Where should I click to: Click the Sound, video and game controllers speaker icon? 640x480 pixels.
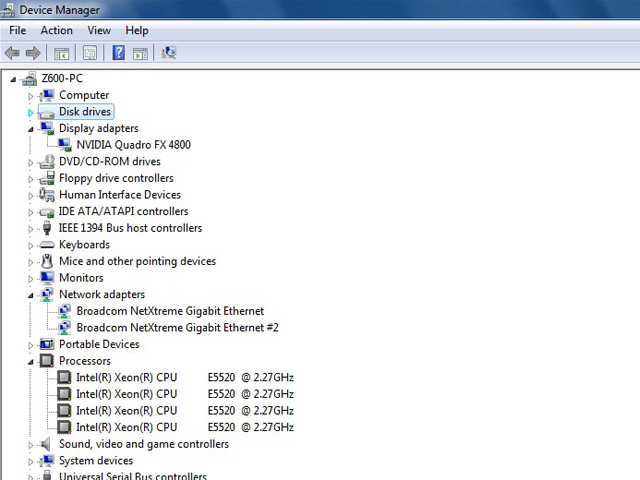(x=46, y=444)
